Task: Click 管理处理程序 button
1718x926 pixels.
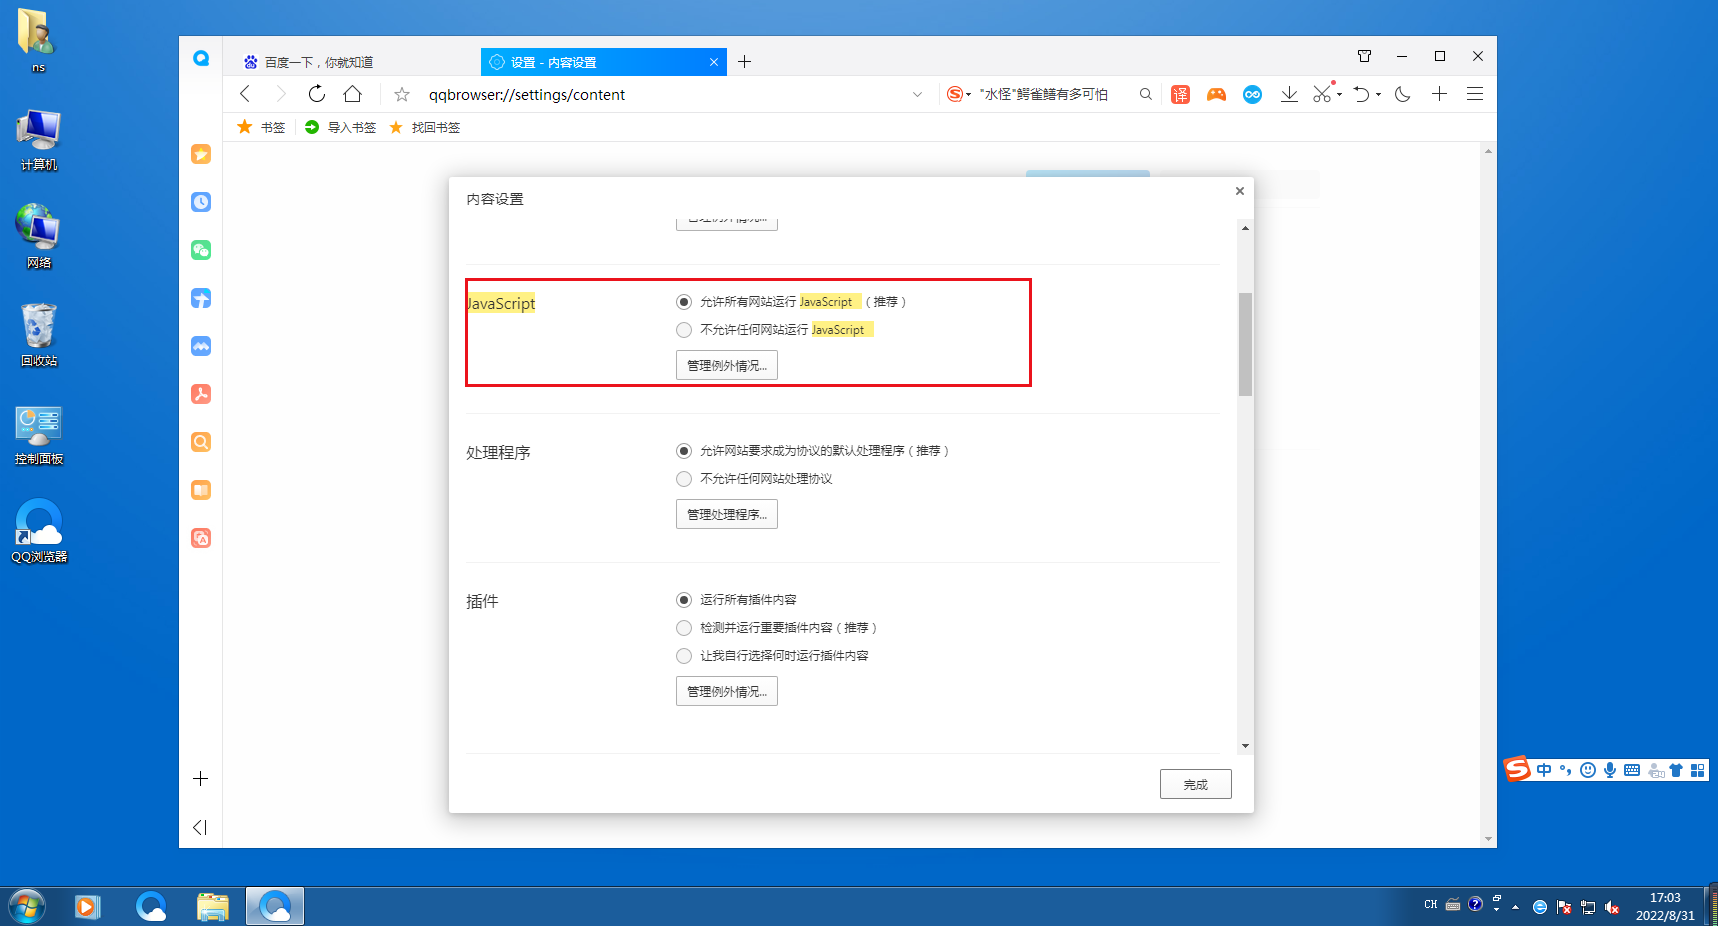Action: [x=727, y=515]
